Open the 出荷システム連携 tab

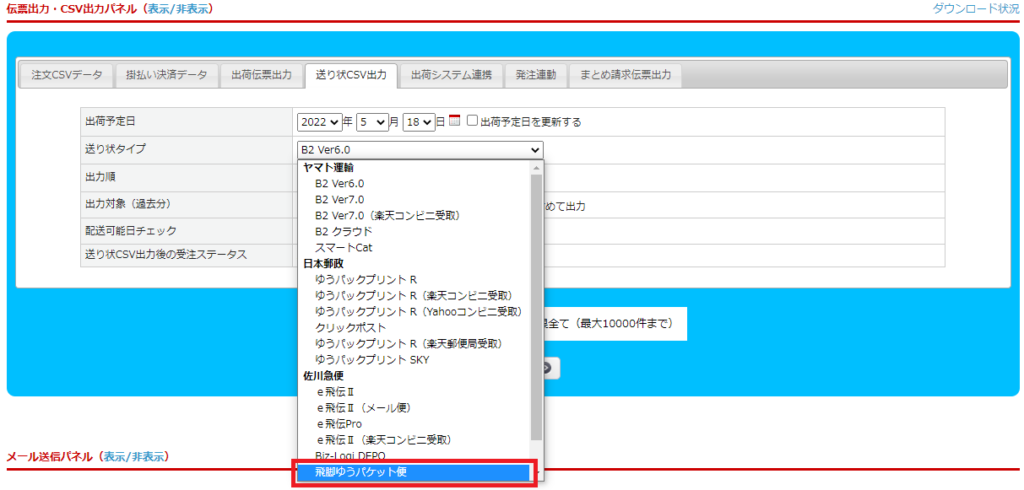coord(451,75)
